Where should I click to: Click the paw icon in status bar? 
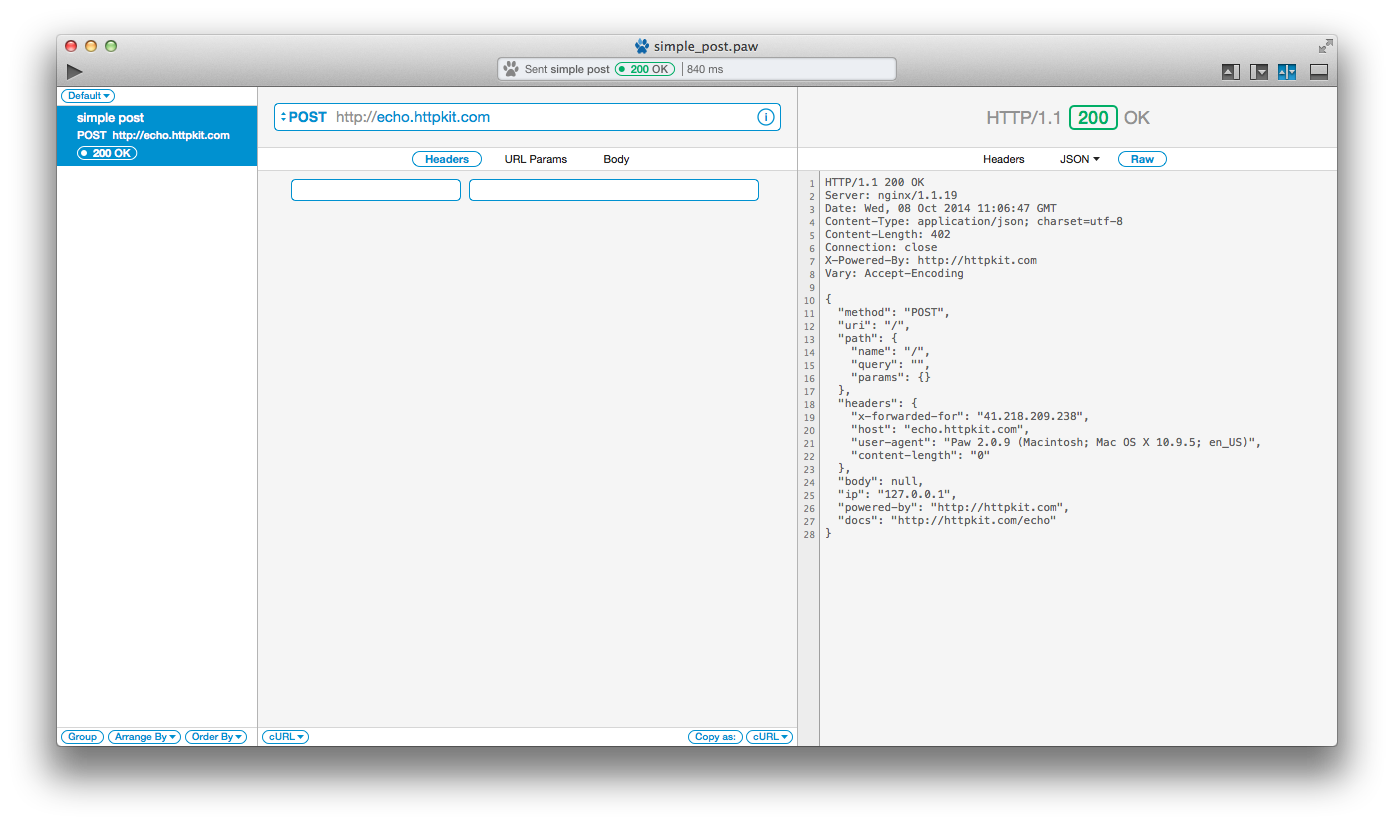[x=511, y=69]
